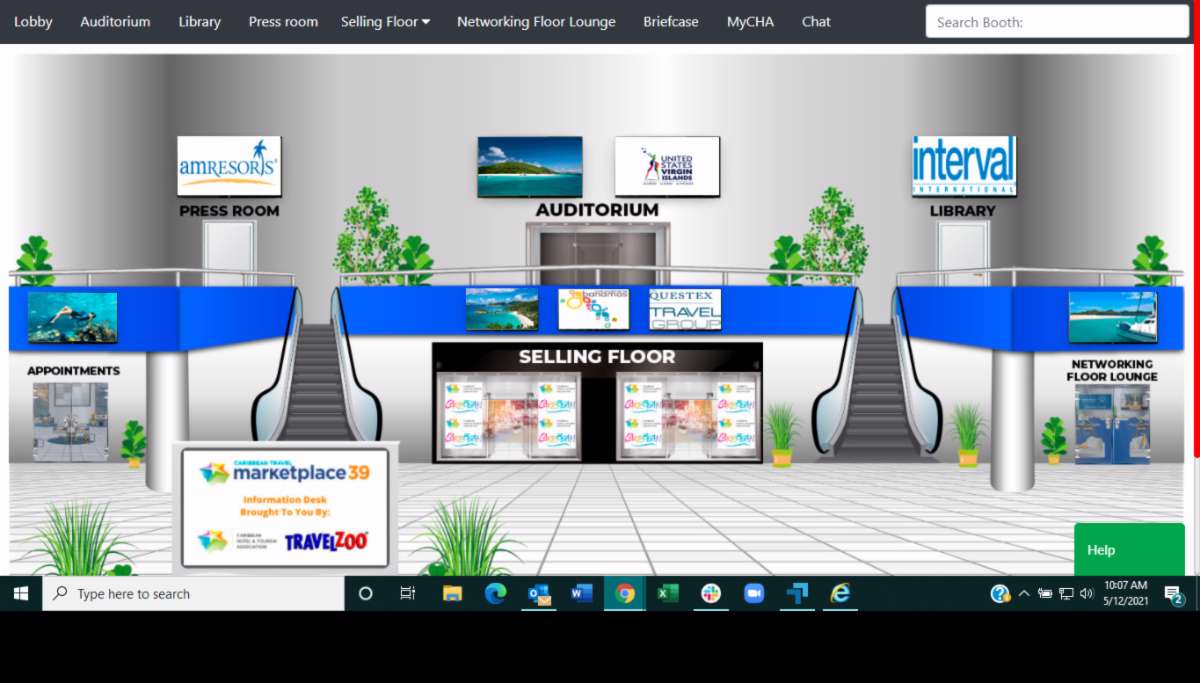Enter the Selling Floor storefront

[x=597, y=403]
